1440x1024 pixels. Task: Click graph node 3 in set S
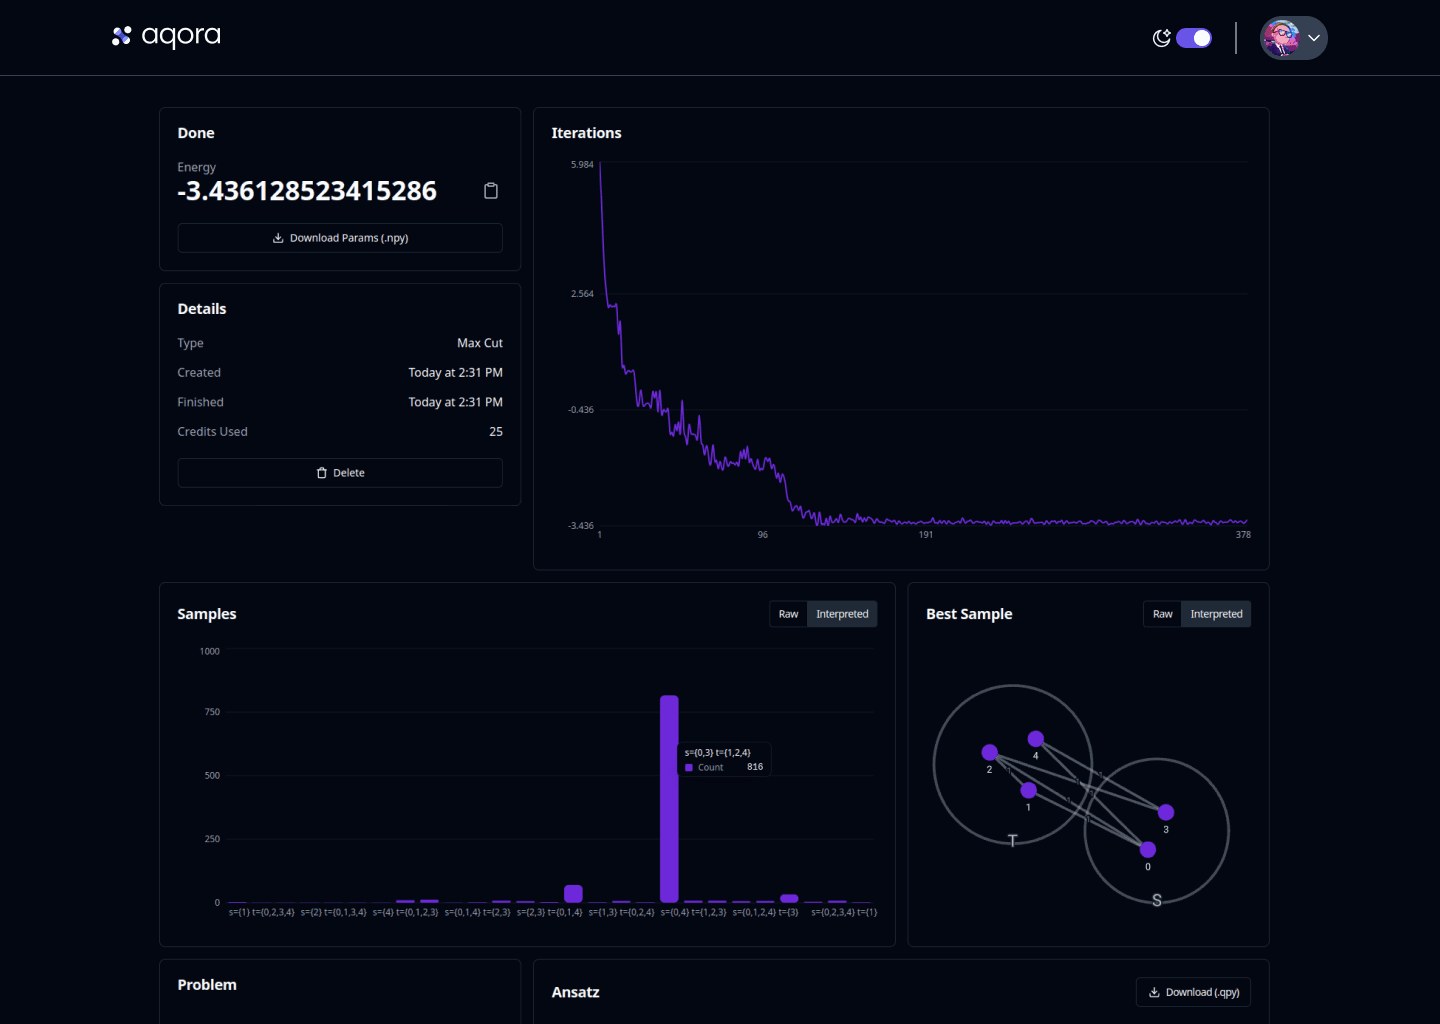pos(1166,812)
